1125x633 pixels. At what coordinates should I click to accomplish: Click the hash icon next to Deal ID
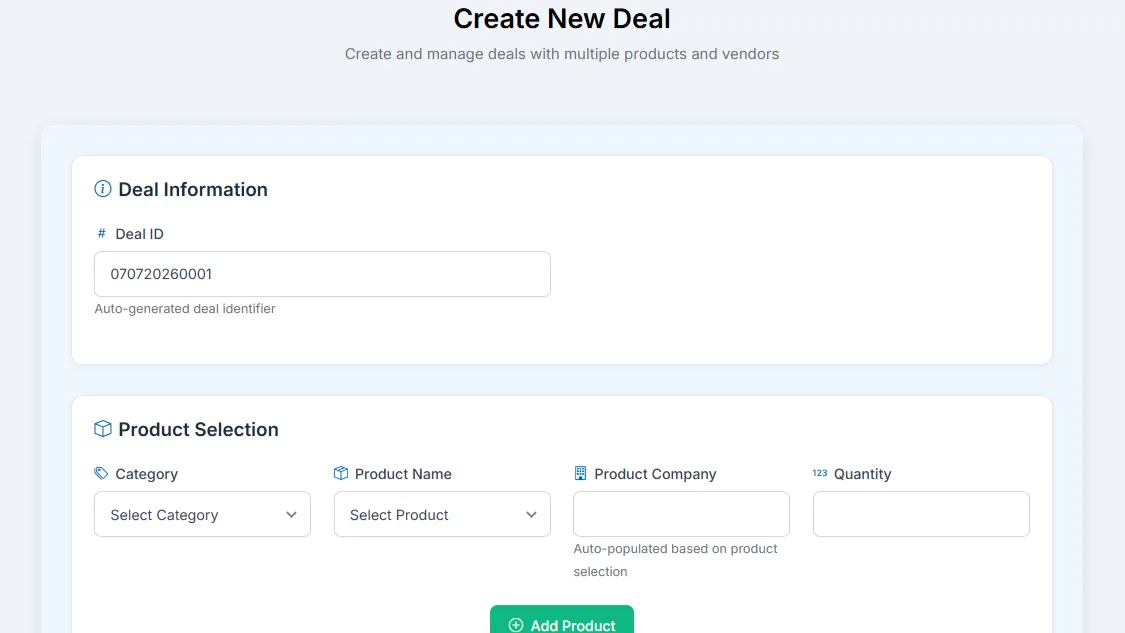(101, 233)
